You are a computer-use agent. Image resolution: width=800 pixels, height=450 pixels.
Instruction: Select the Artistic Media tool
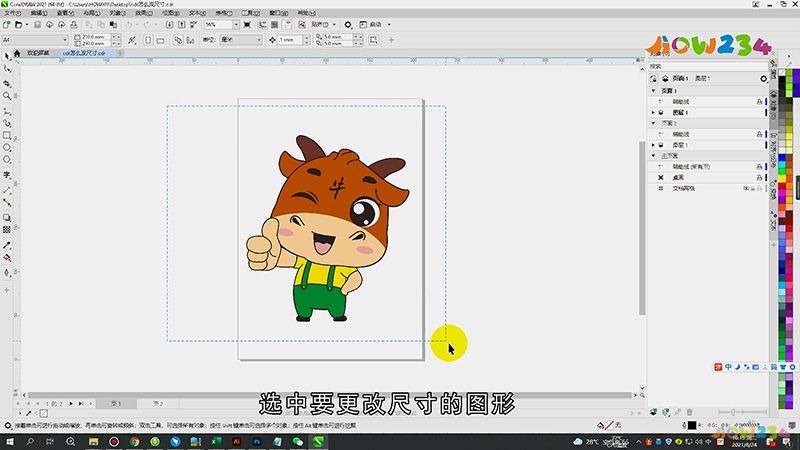(x=7, y=123)
